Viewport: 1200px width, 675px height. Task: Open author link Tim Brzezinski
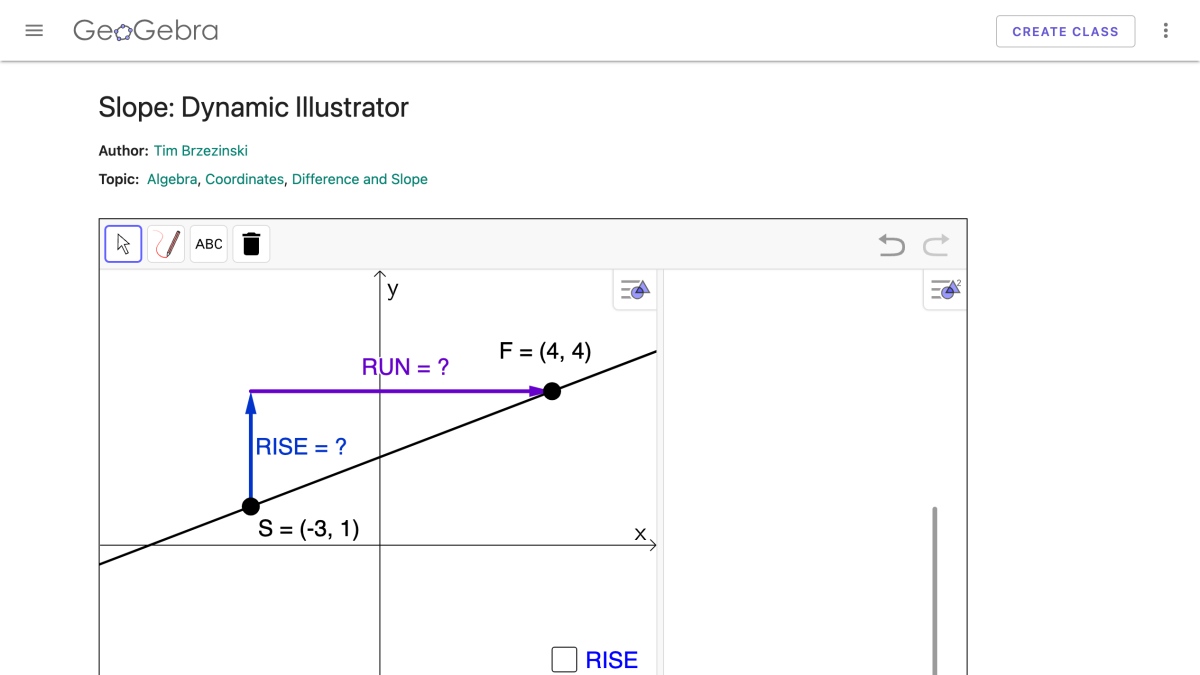click(x=201, y=150)
